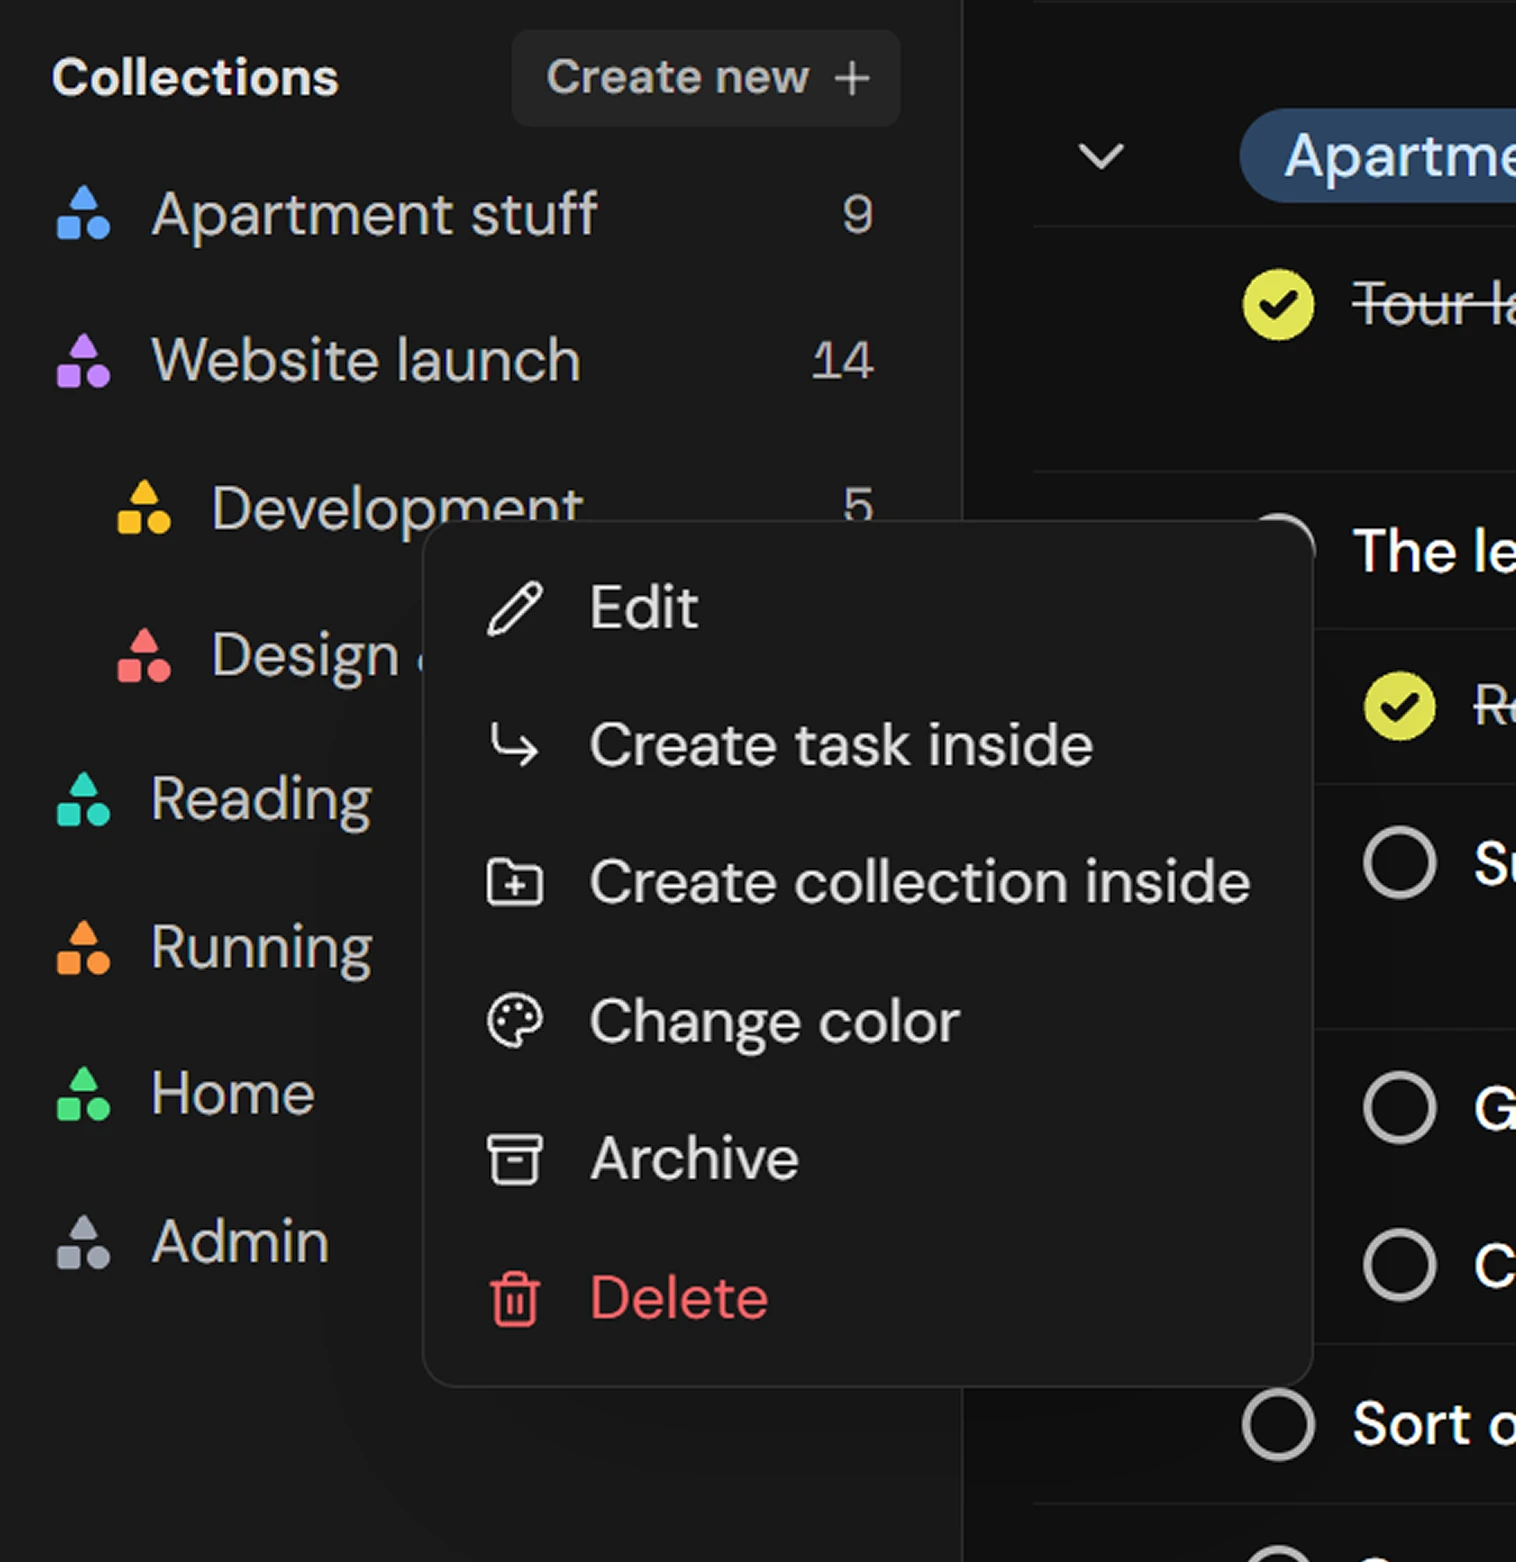
Task: Click the strikethrough Tour task title
Action: [x=1434, y=305]
